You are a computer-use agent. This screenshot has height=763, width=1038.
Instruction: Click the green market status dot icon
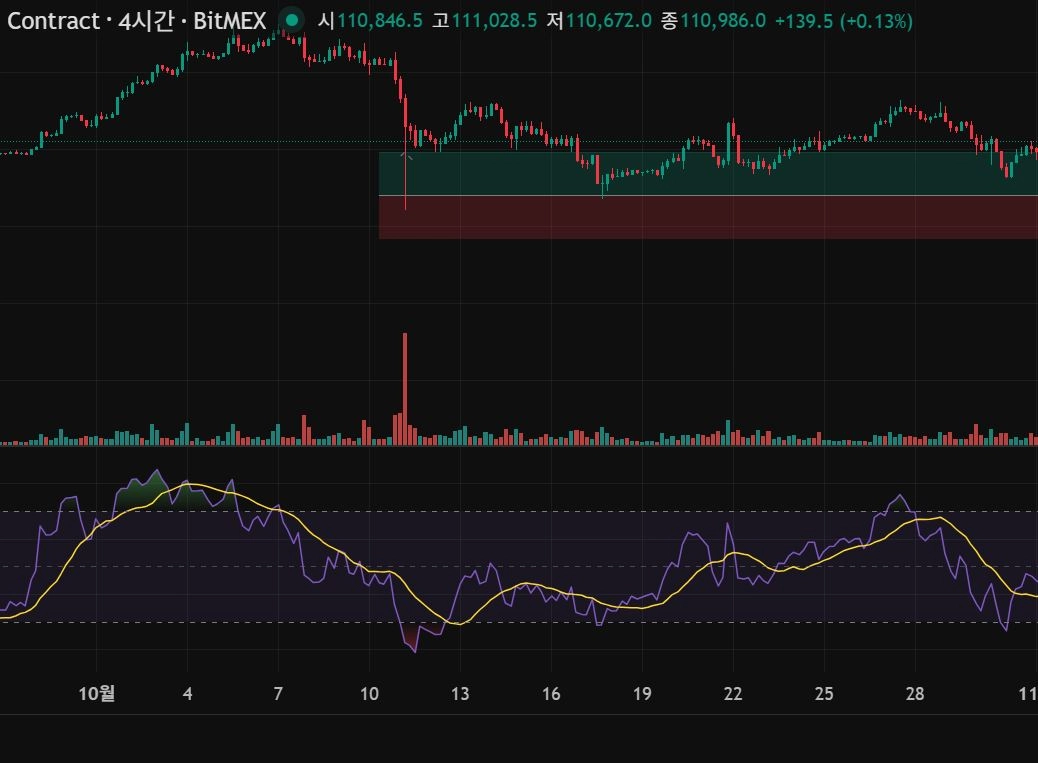click(291, 20)
